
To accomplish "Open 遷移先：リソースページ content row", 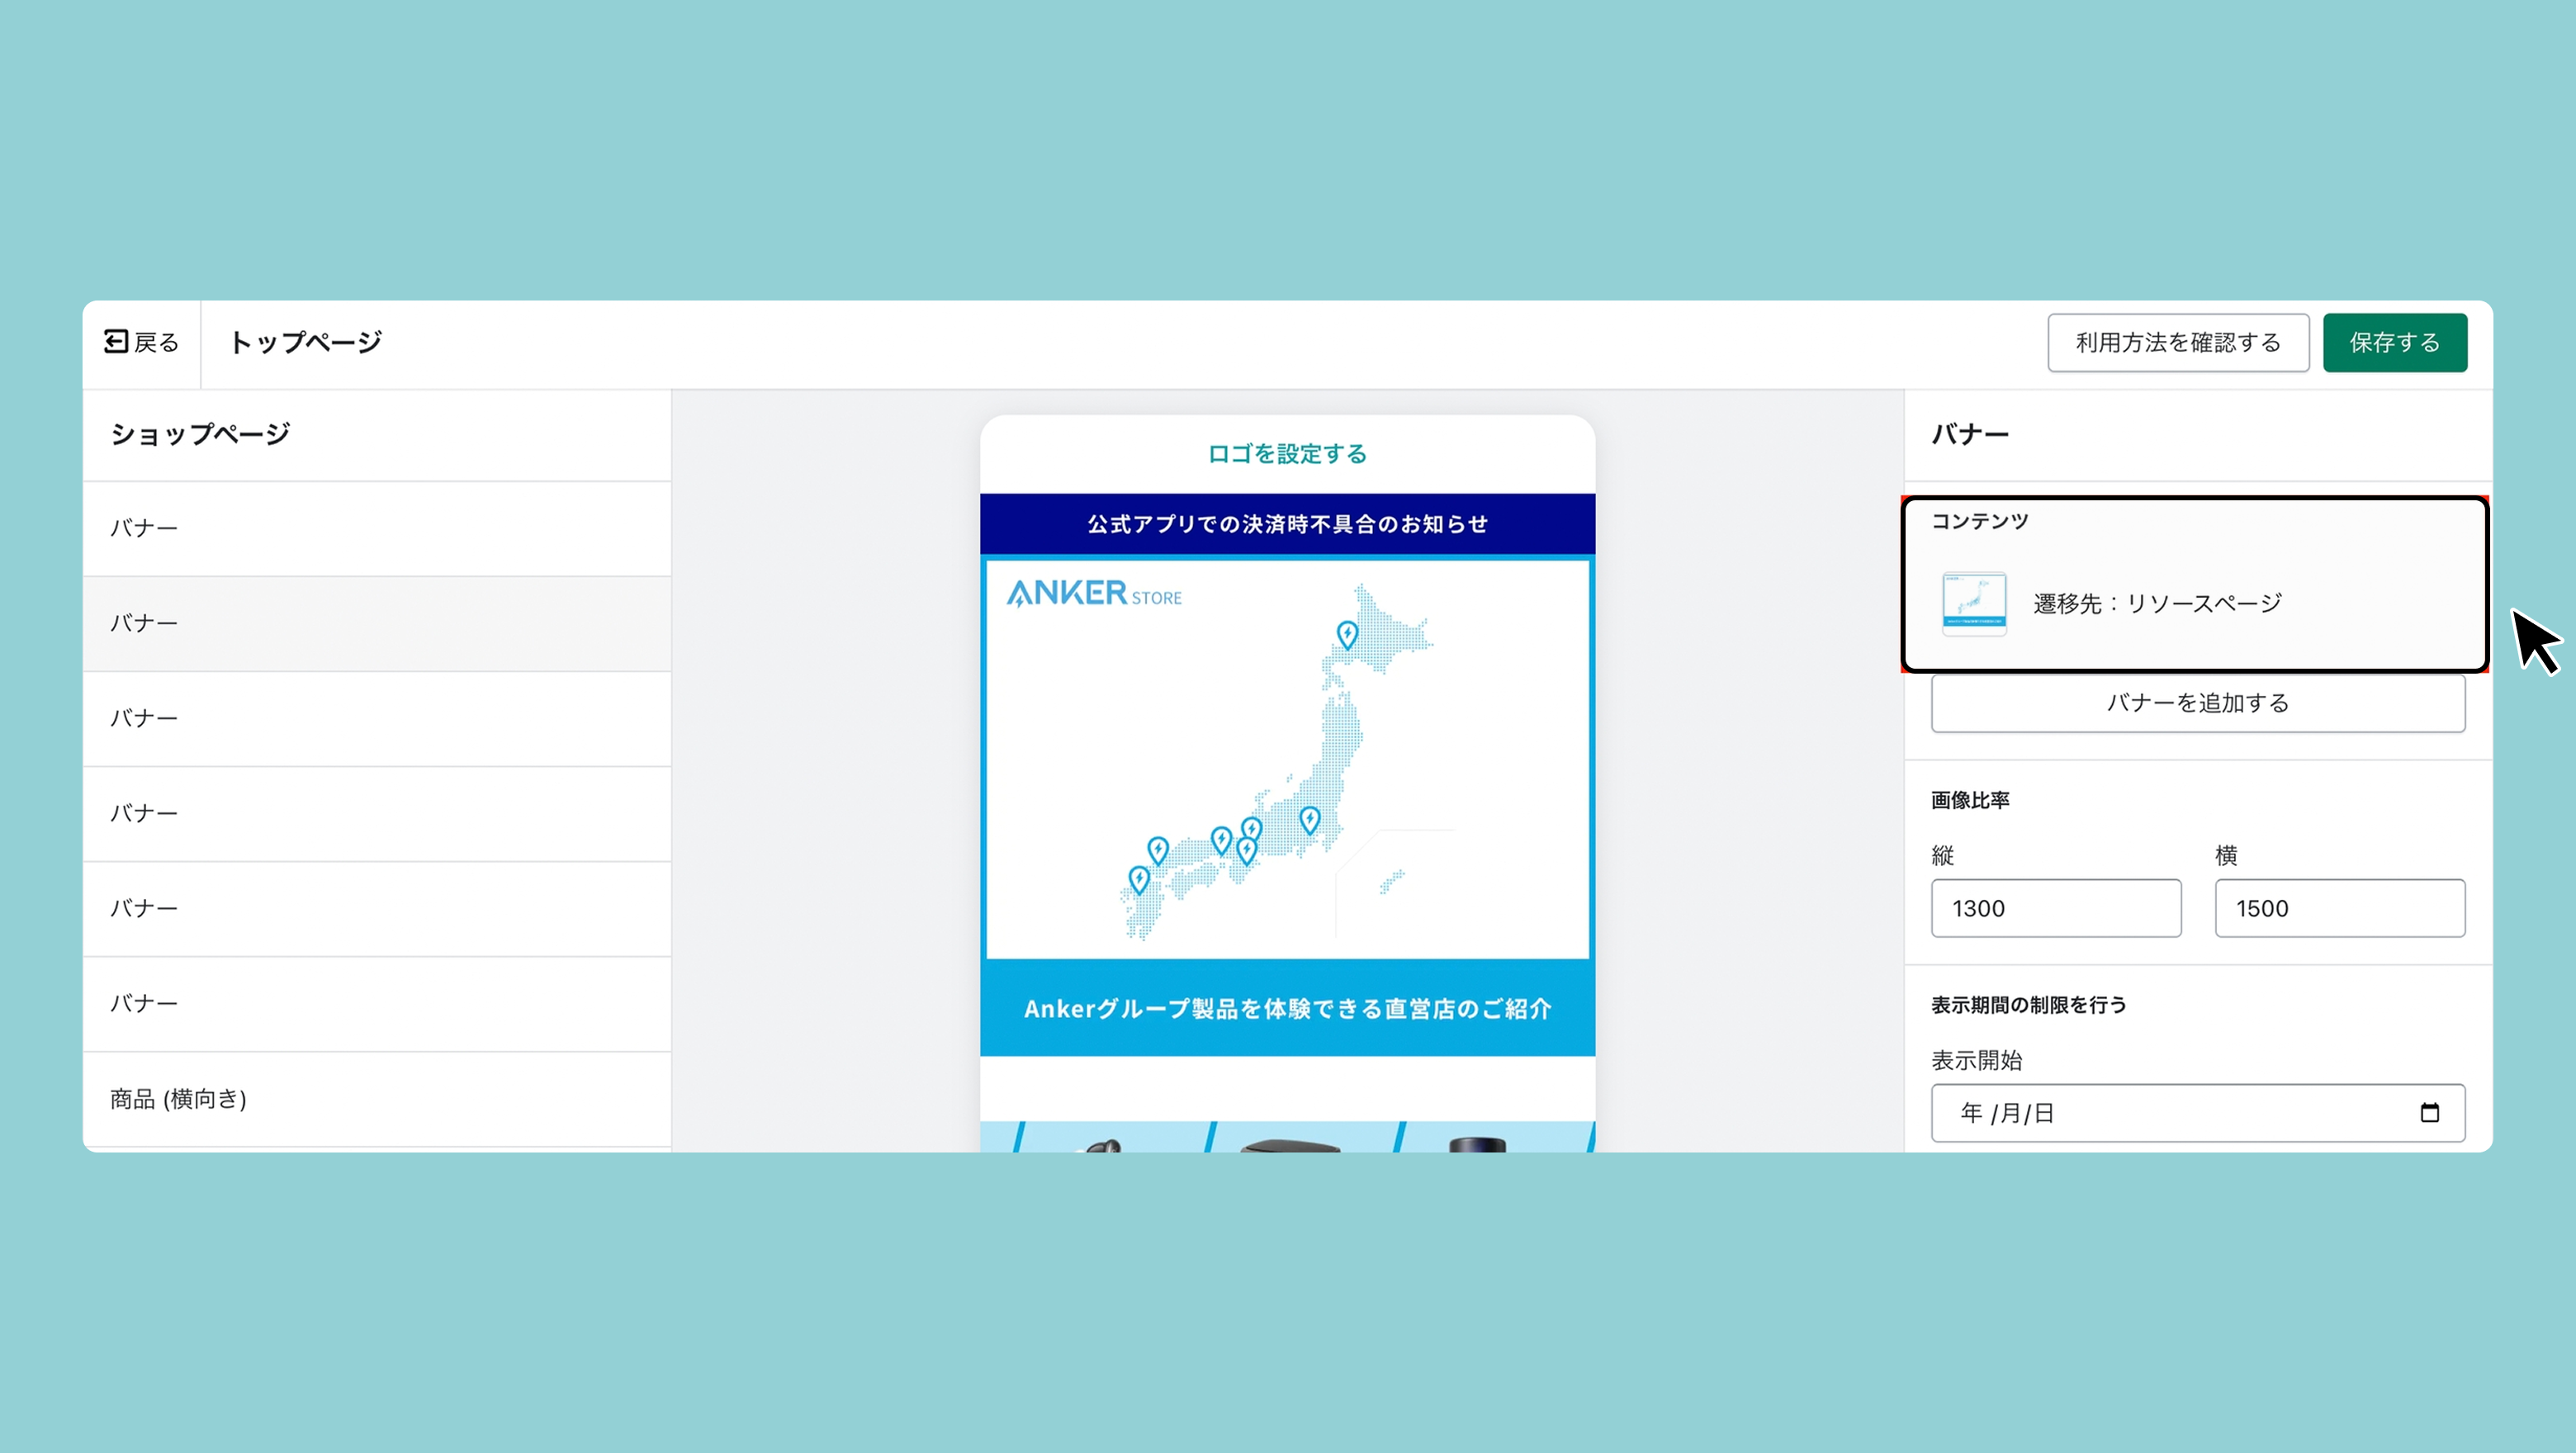I will point(2195,603).
